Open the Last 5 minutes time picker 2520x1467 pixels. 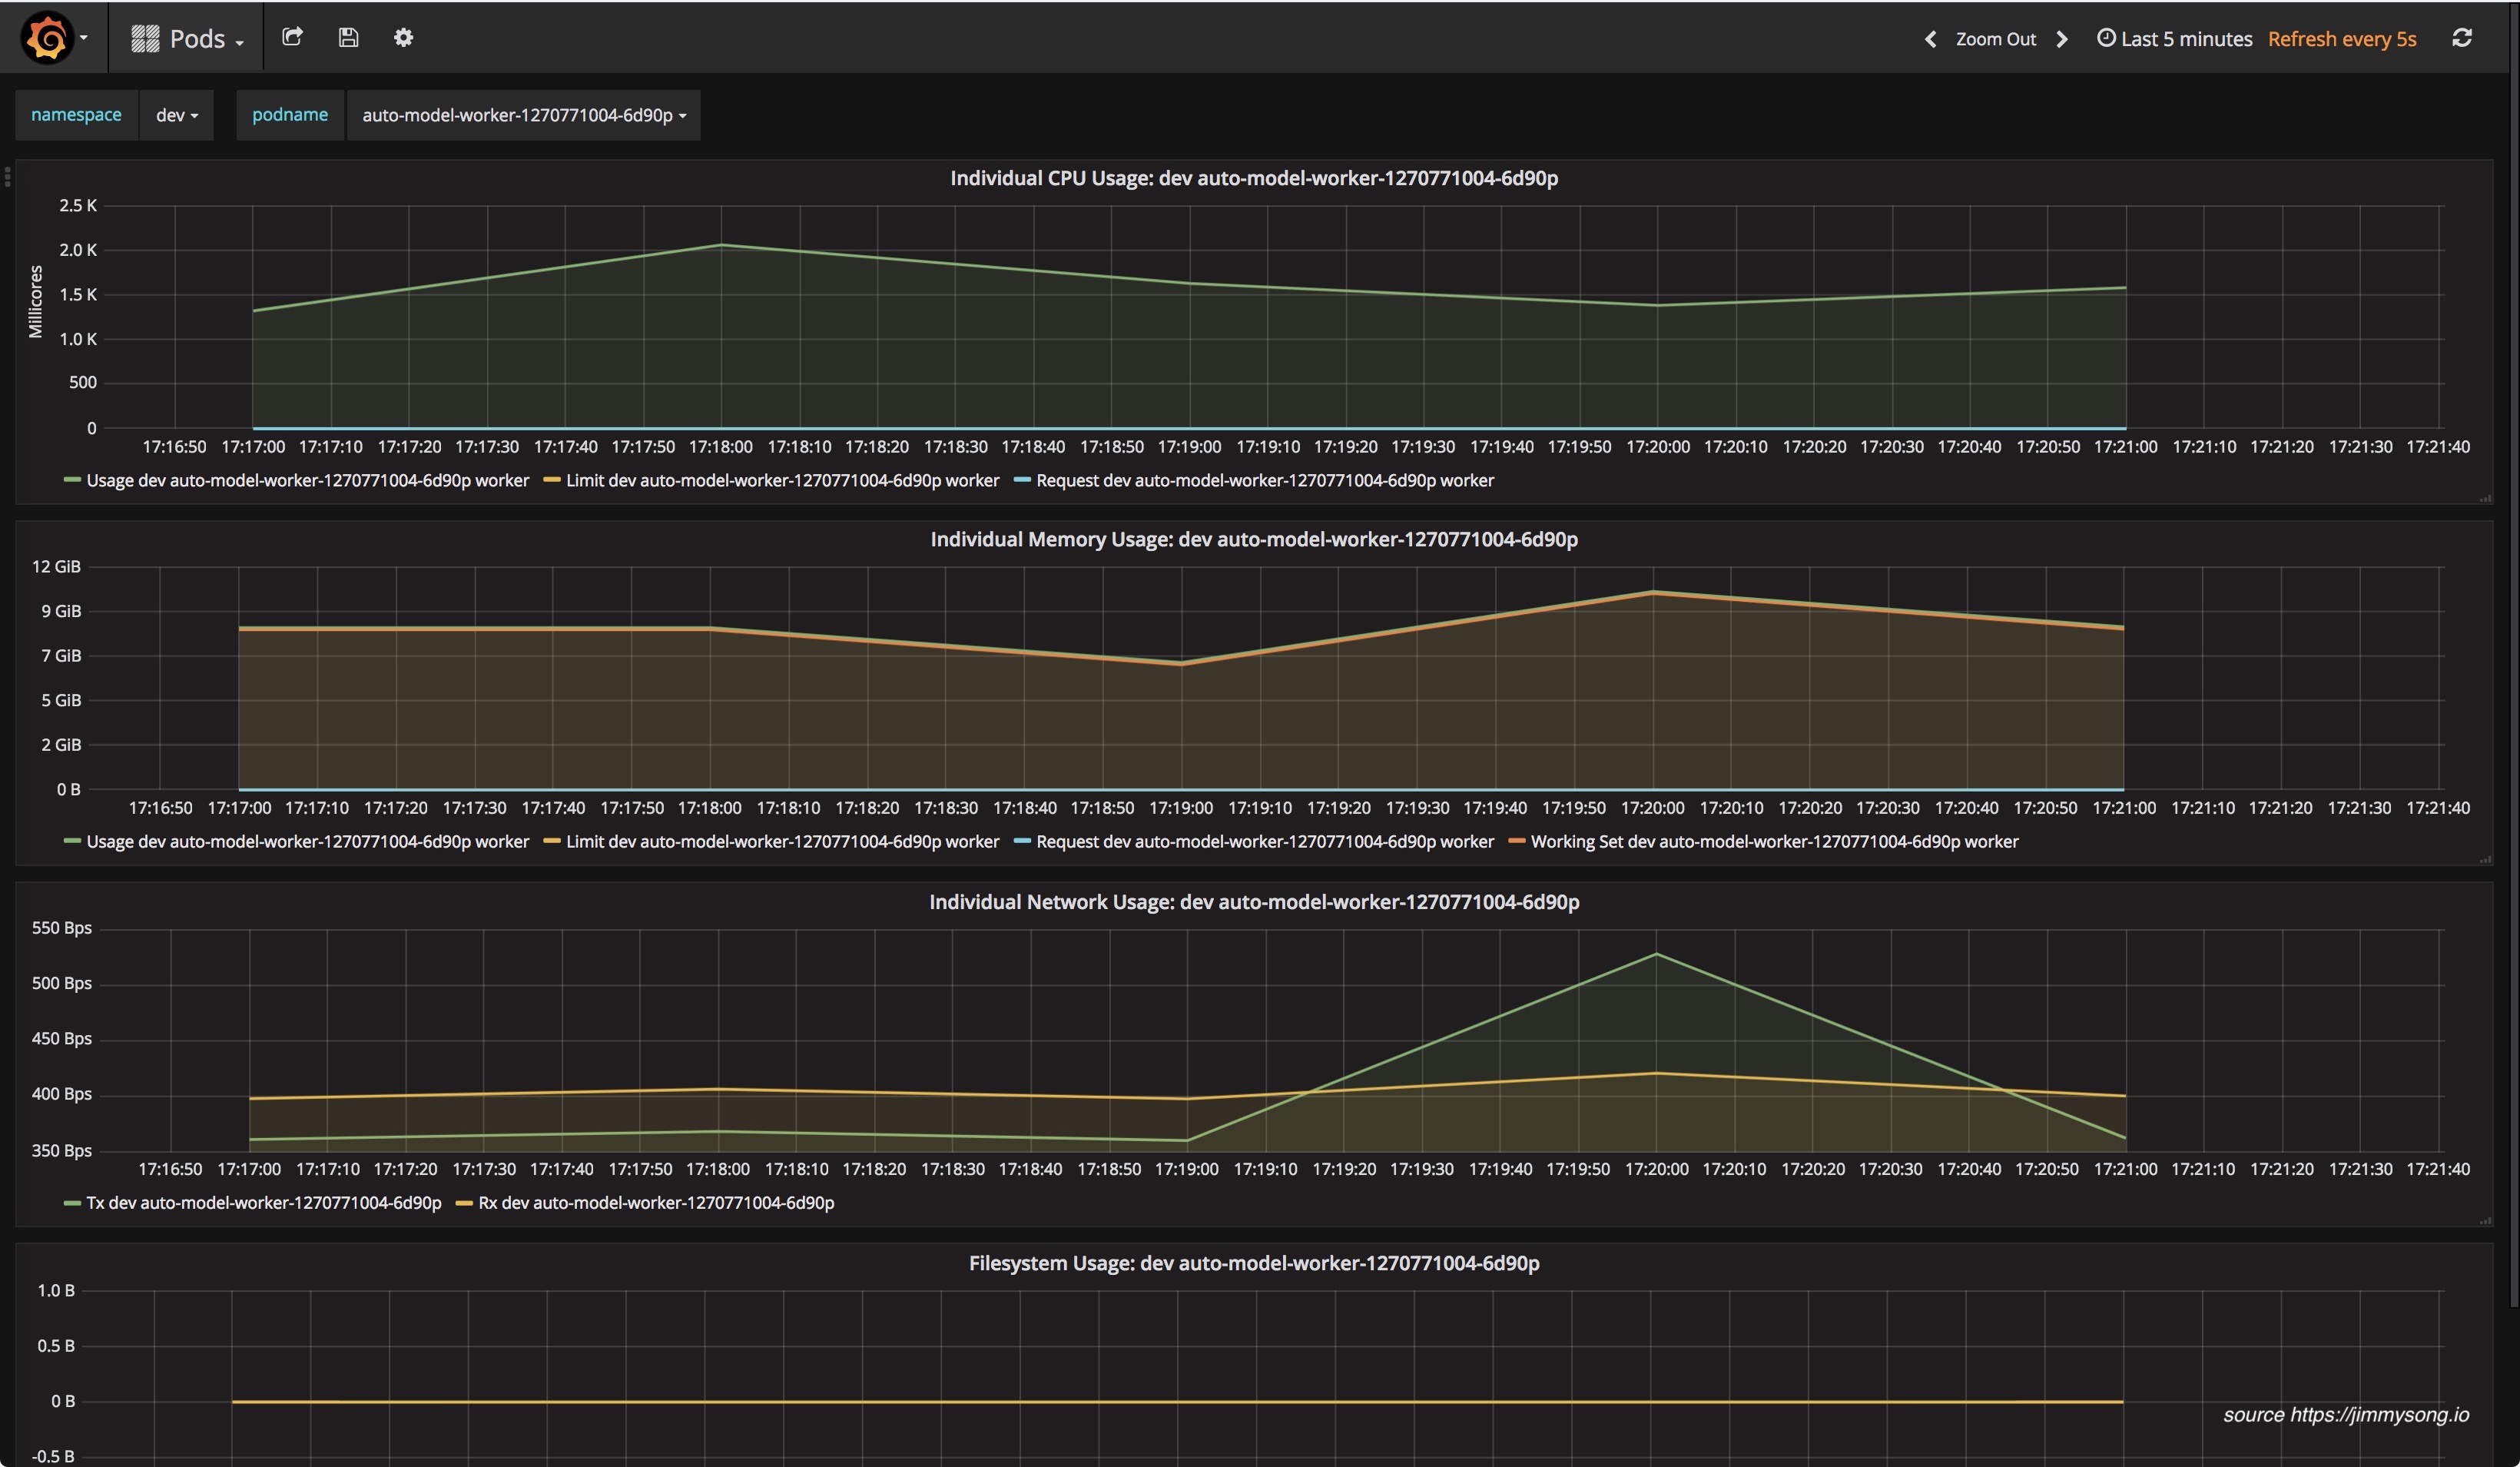click(x=2175, y=39)
